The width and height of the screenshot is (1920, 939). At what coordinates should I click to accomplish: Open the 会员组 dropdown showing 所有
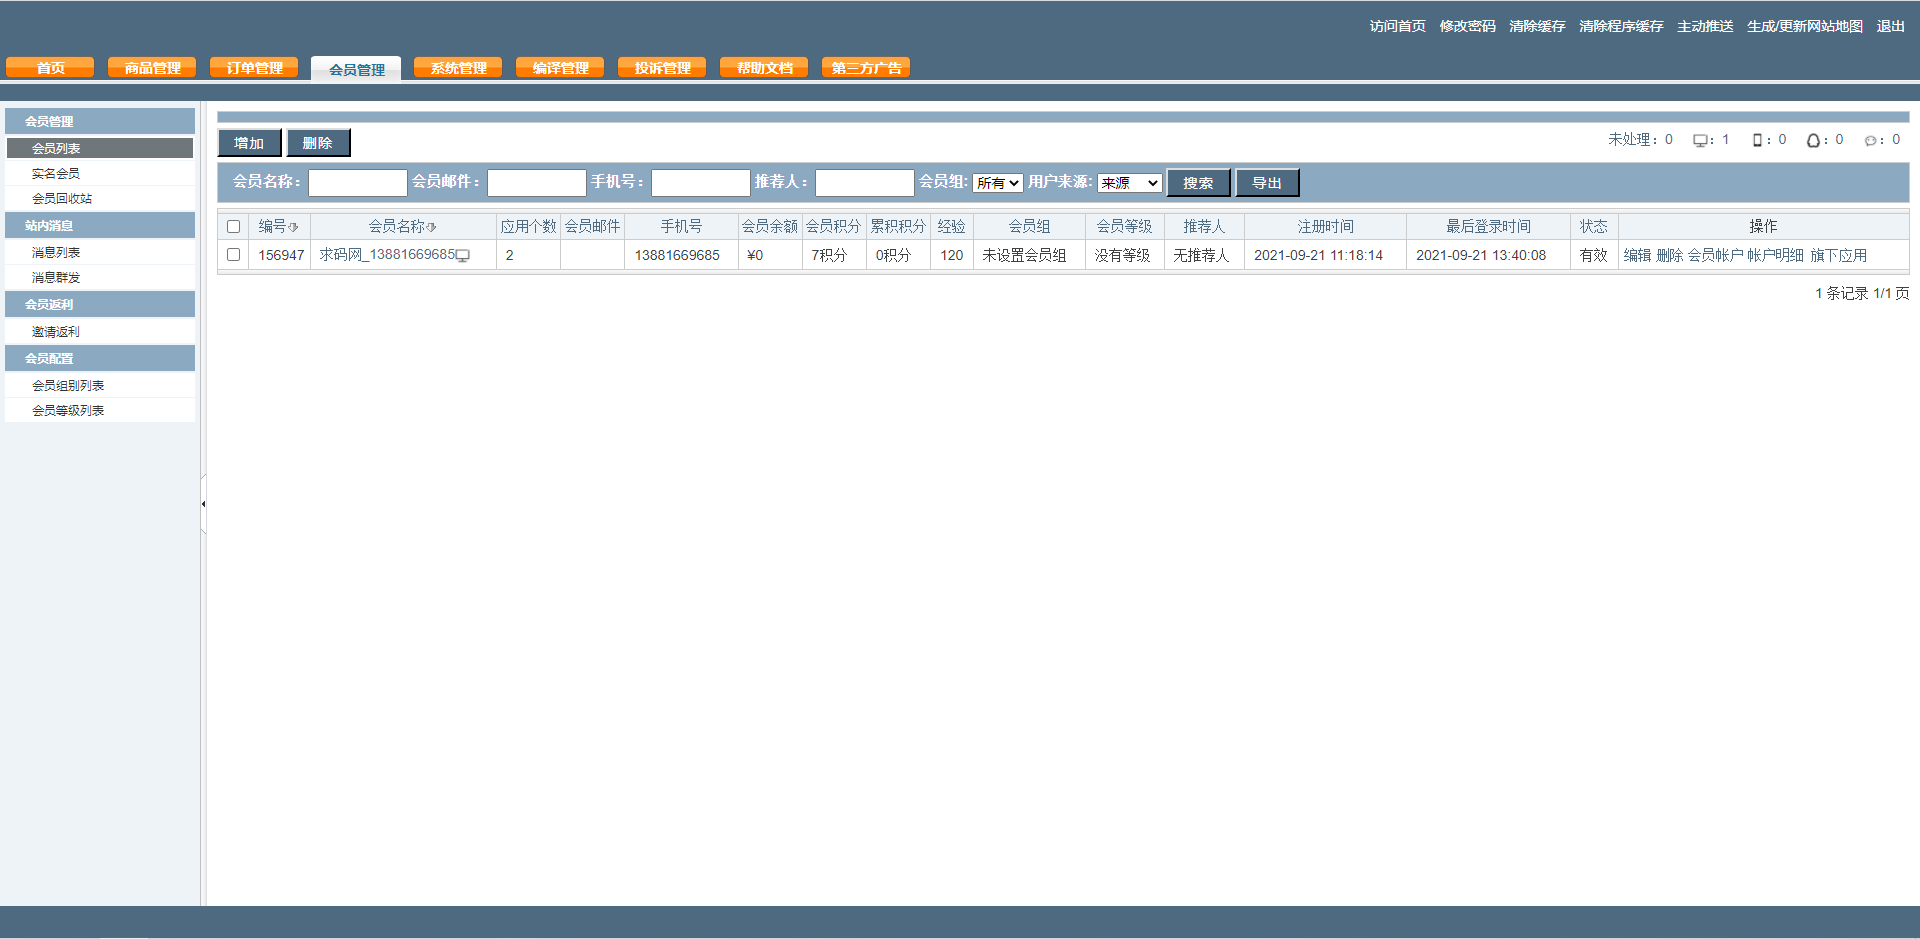click(x=997, y=183)
